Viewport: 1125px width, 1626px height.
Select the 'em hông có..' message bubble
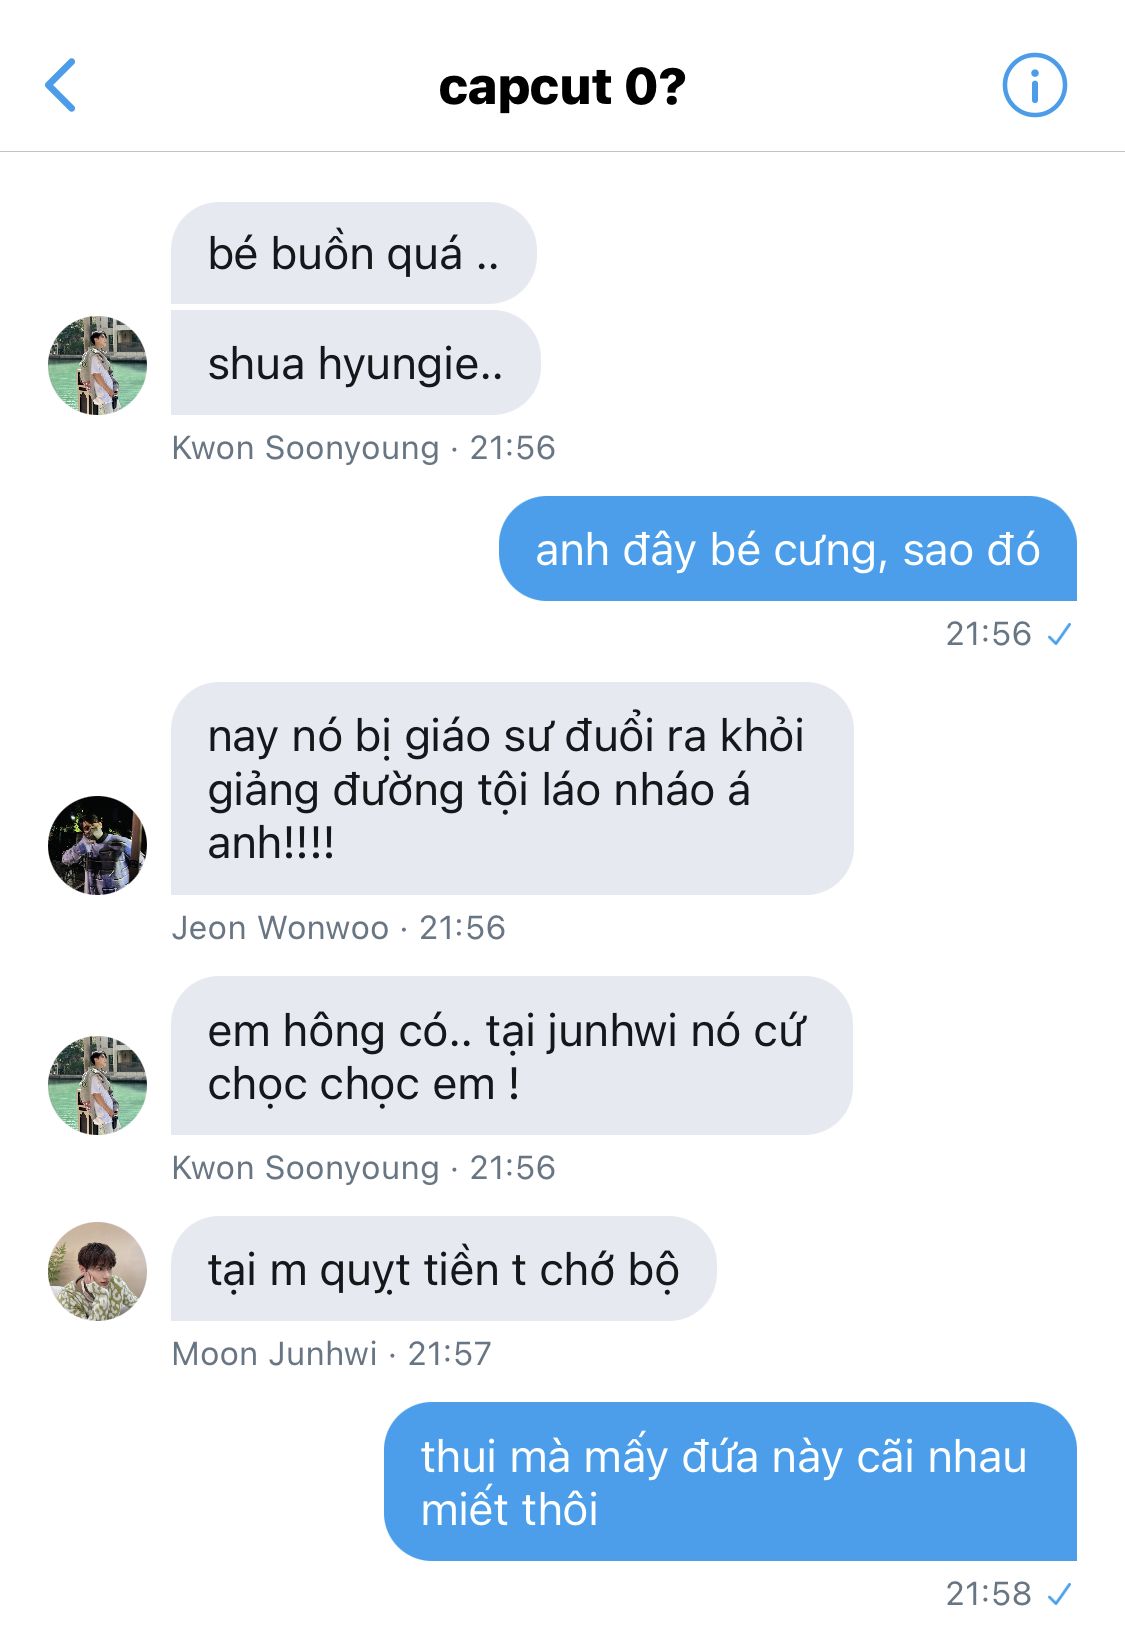click(x=512, y=1056)
